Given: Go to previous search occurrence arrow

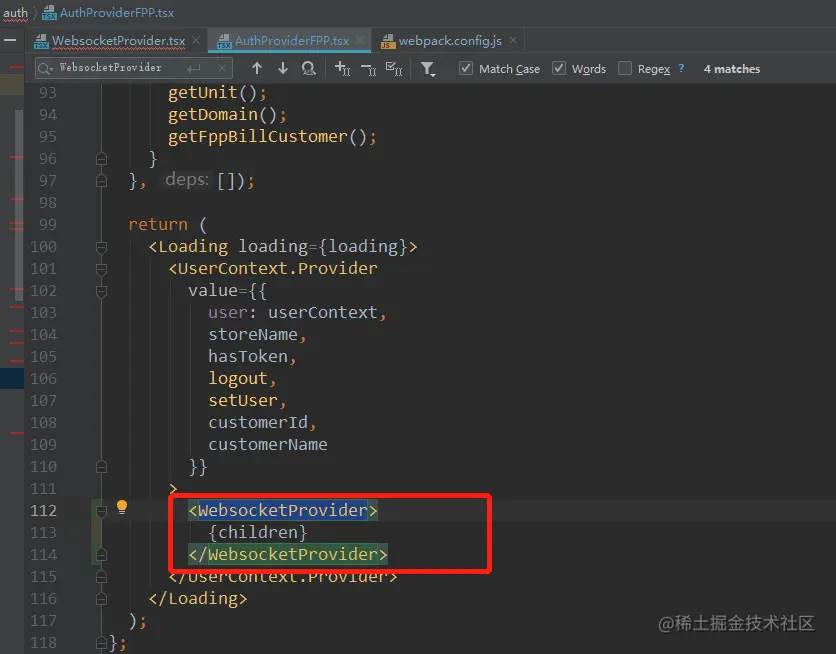Looking at the screenshot, I should pyautogui.click(x=257, y=68).
